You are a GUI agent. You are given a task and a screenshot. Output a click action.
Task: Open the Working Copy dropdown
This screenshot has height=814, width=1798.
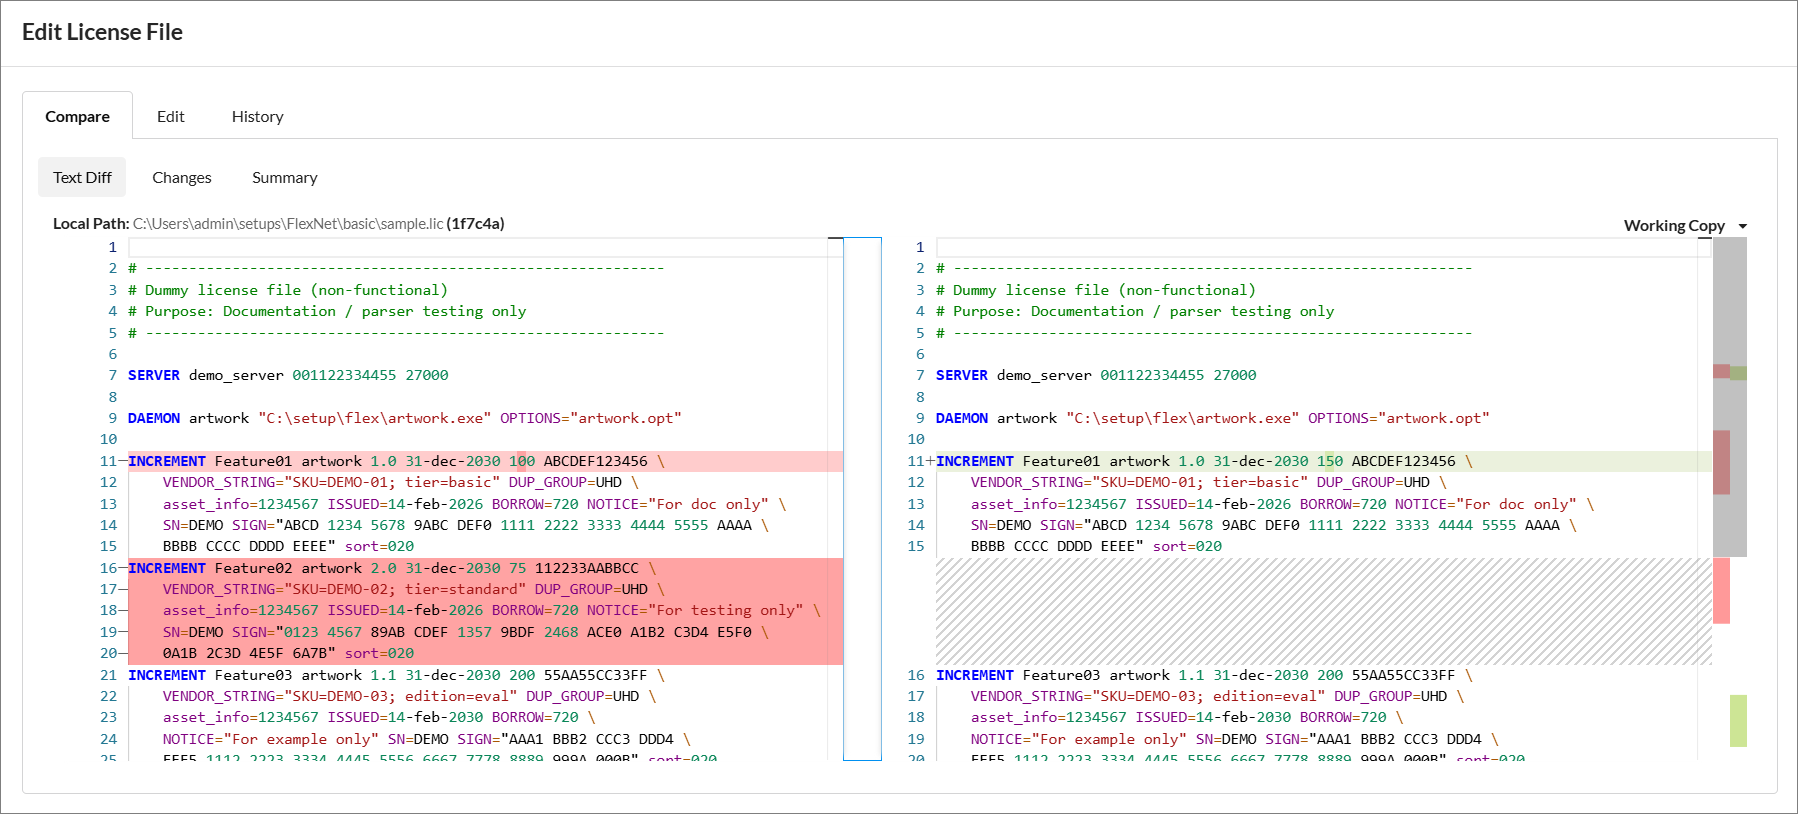tap(1685, 225)
